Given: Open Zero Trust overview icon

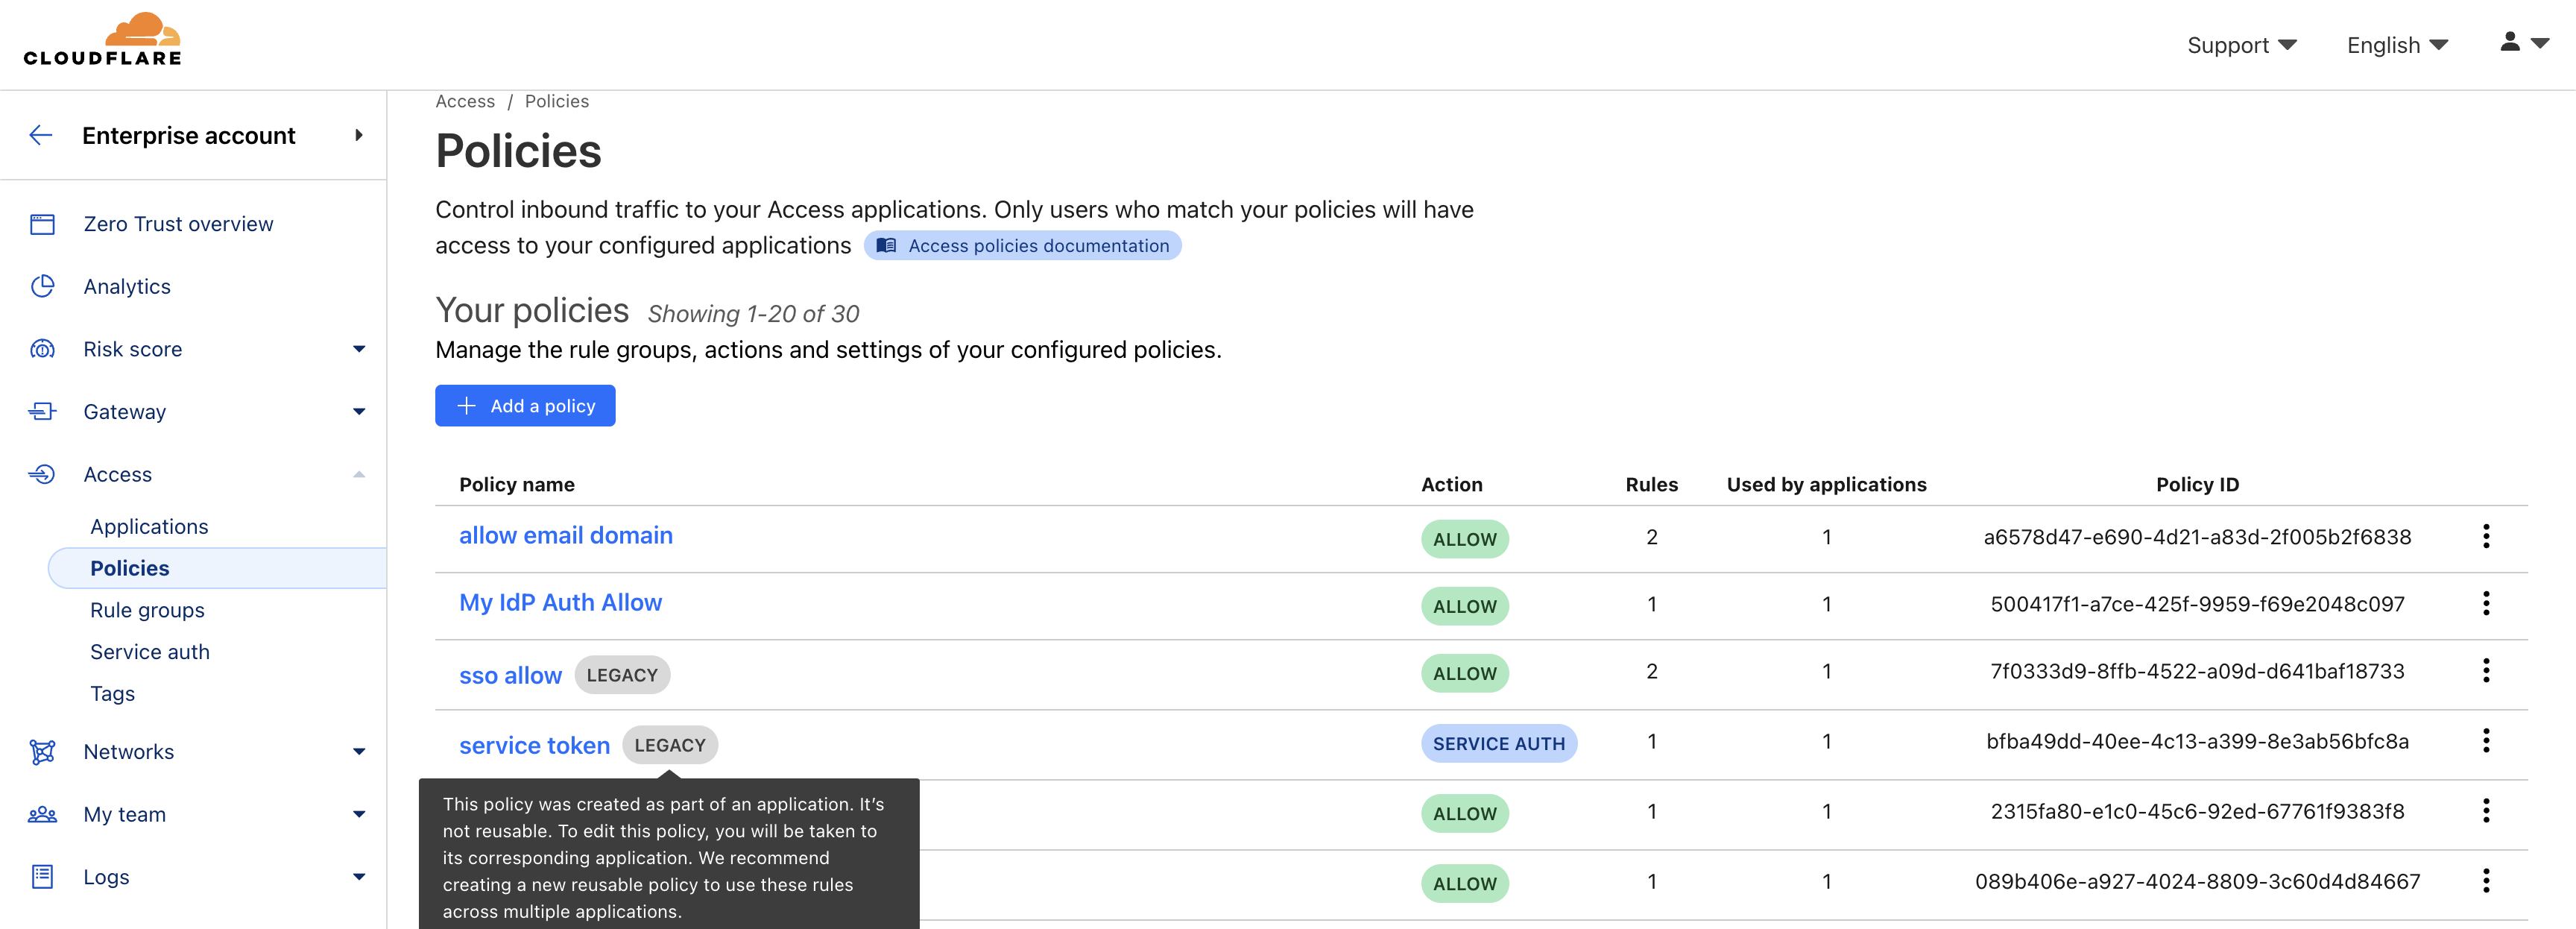Looking at the screenshot, I should click(42, 224).
